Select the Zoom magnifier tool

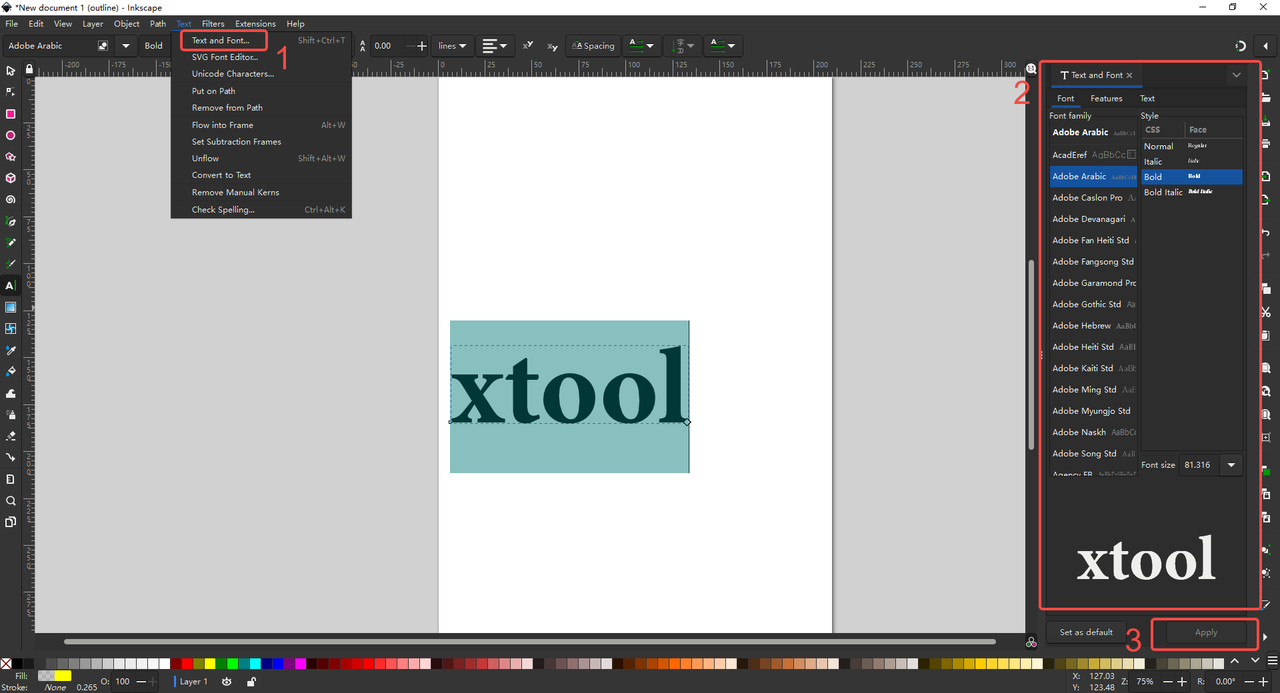pos(11,500)
